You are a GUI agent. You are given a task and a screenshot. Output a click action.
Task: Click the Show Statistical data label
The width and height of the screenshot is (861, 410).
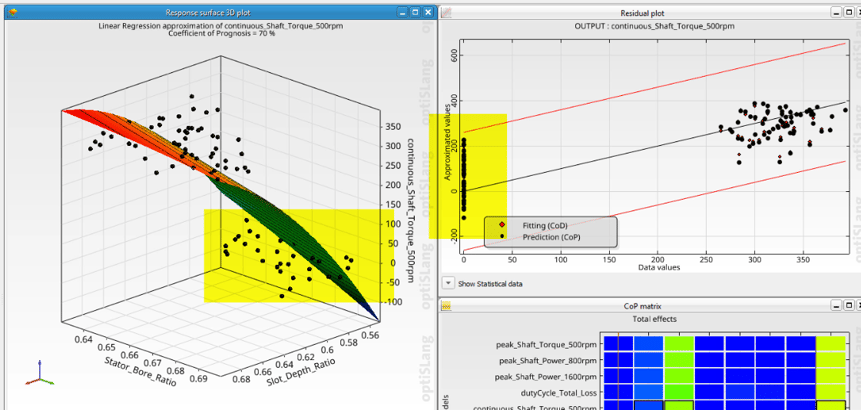pos(490,284)
